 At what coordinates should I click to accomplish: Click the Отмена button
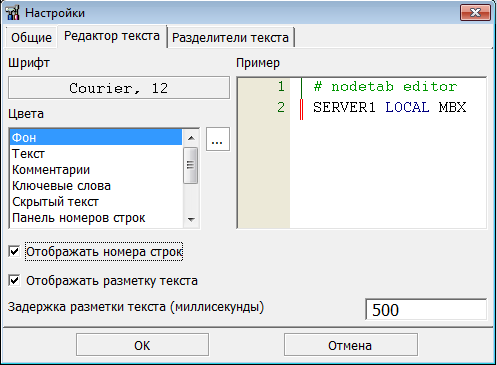[x=350, y=345]
